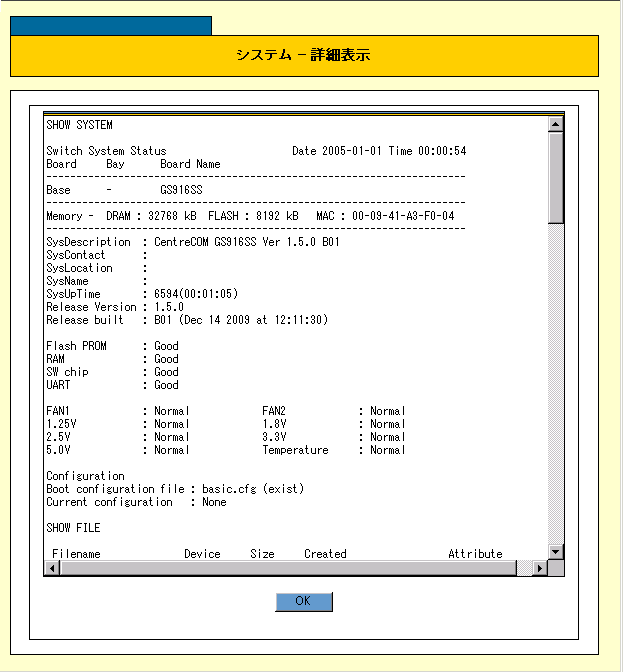Click the vertical scrollbar thumb
This screenshot has height=672, width=623.
coord(556,178)
